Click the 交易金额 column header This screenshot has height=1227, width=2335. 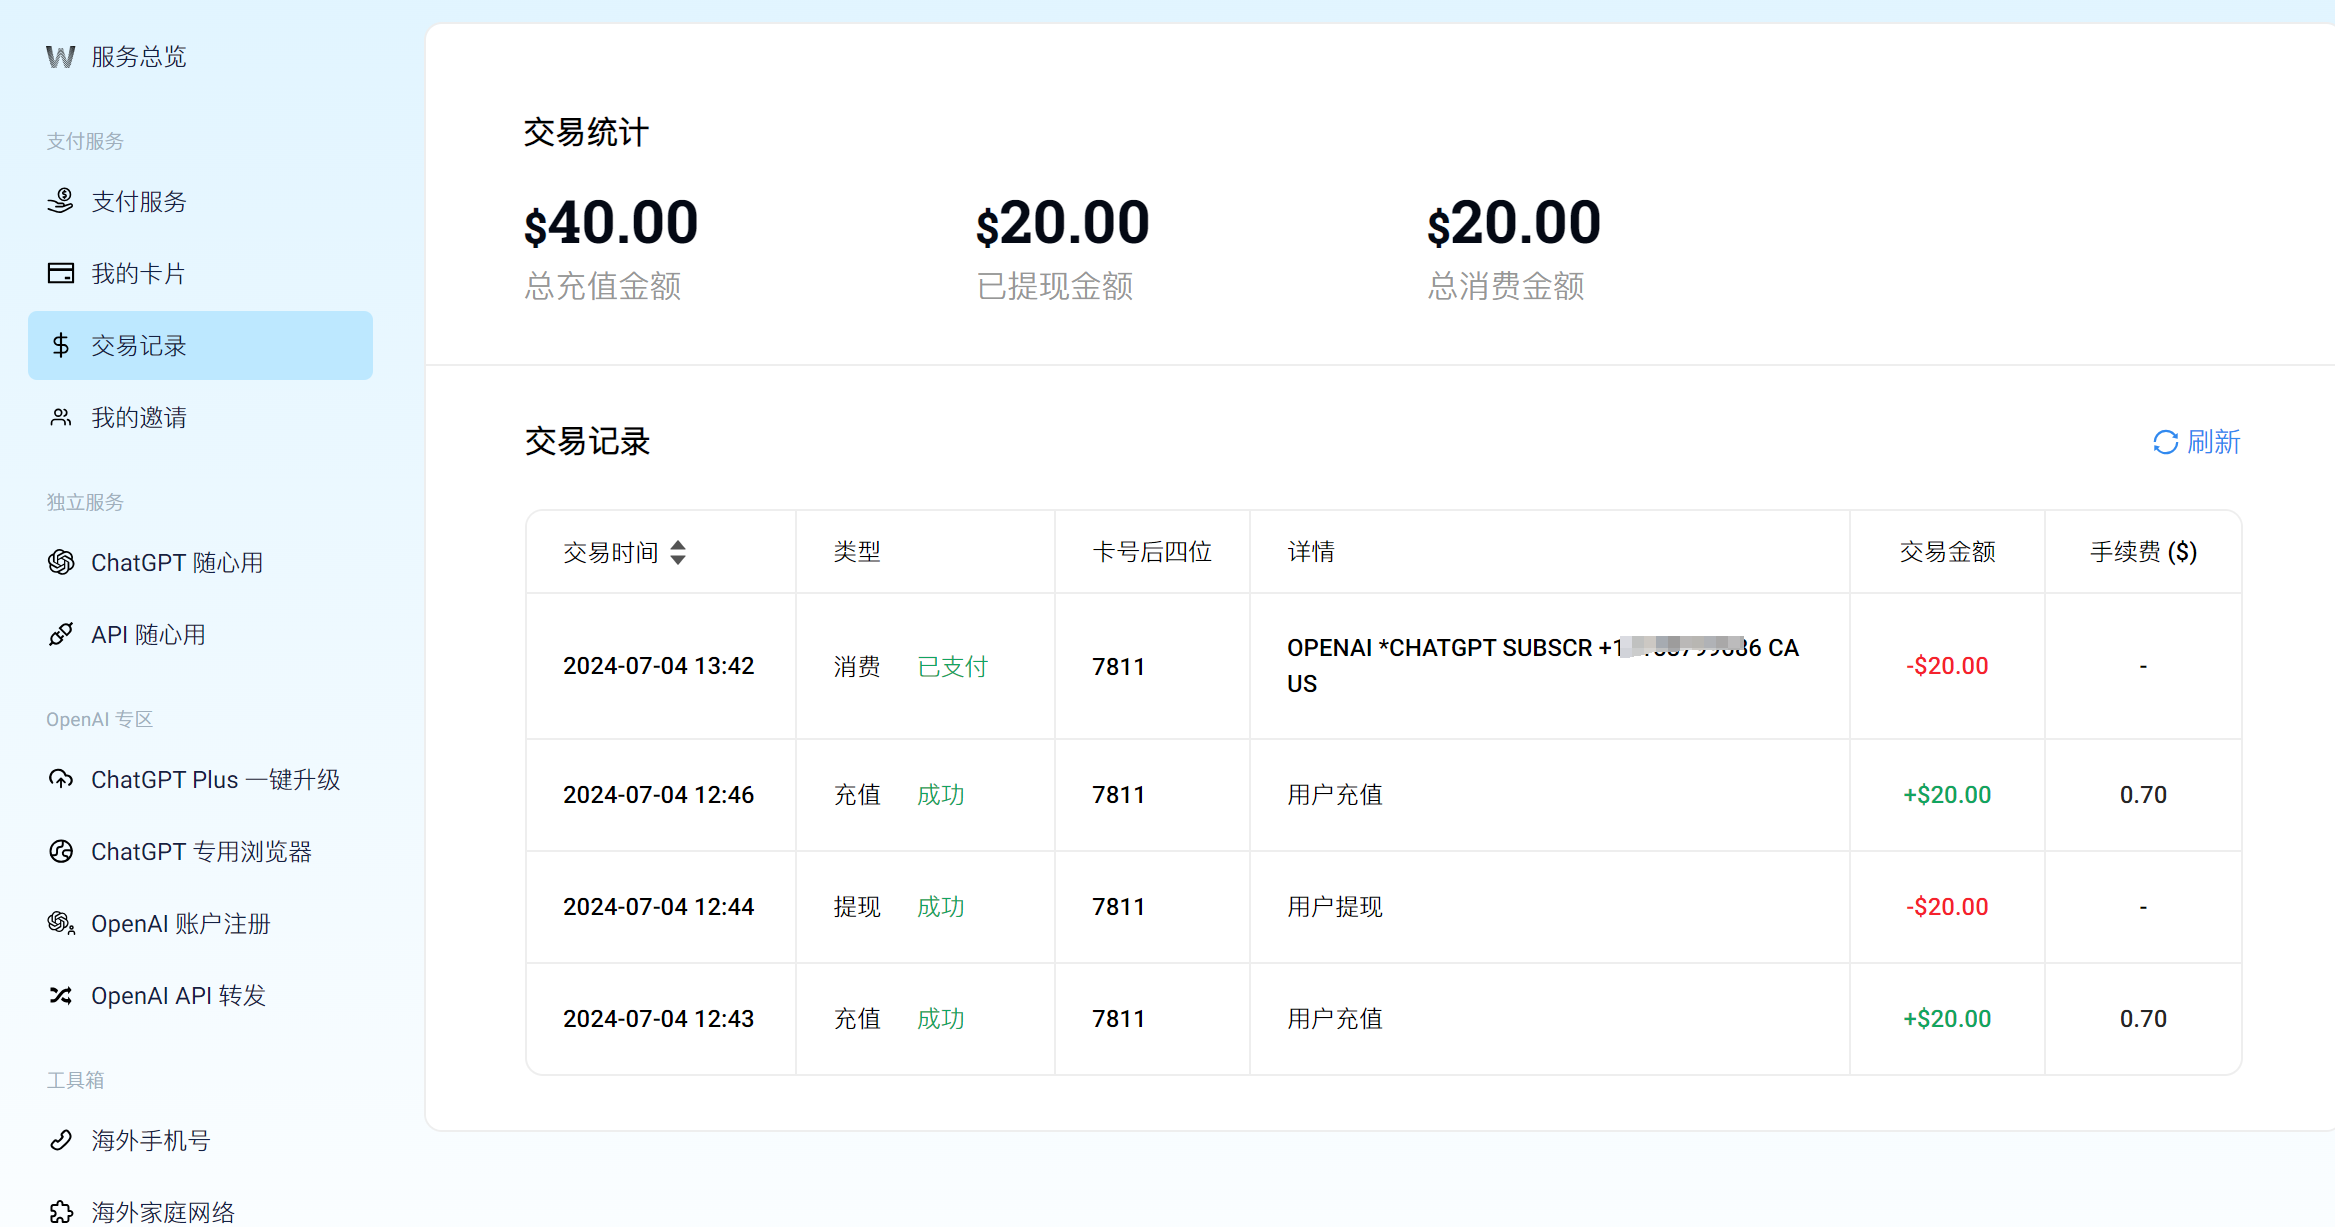click(1947, 552)
